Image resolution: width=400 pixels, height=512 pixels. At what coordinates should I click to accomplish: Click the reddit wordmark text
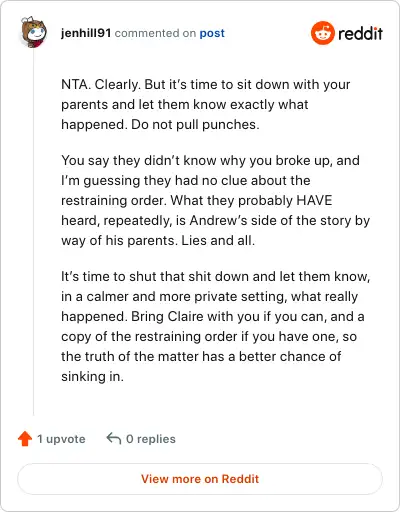point(360,34)
